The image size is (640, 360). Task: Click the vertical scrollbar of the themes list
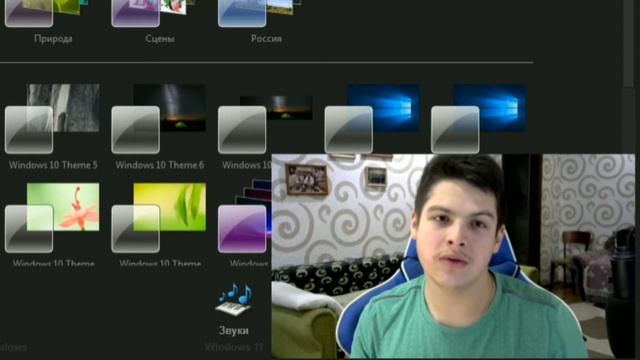click(629, 43)
